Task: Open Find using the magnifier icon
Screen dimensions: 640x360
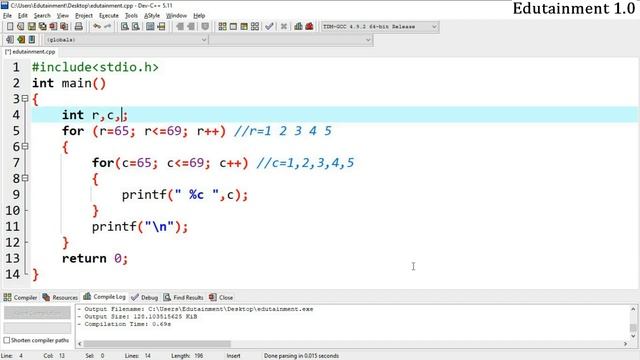Action: [125, 27]
